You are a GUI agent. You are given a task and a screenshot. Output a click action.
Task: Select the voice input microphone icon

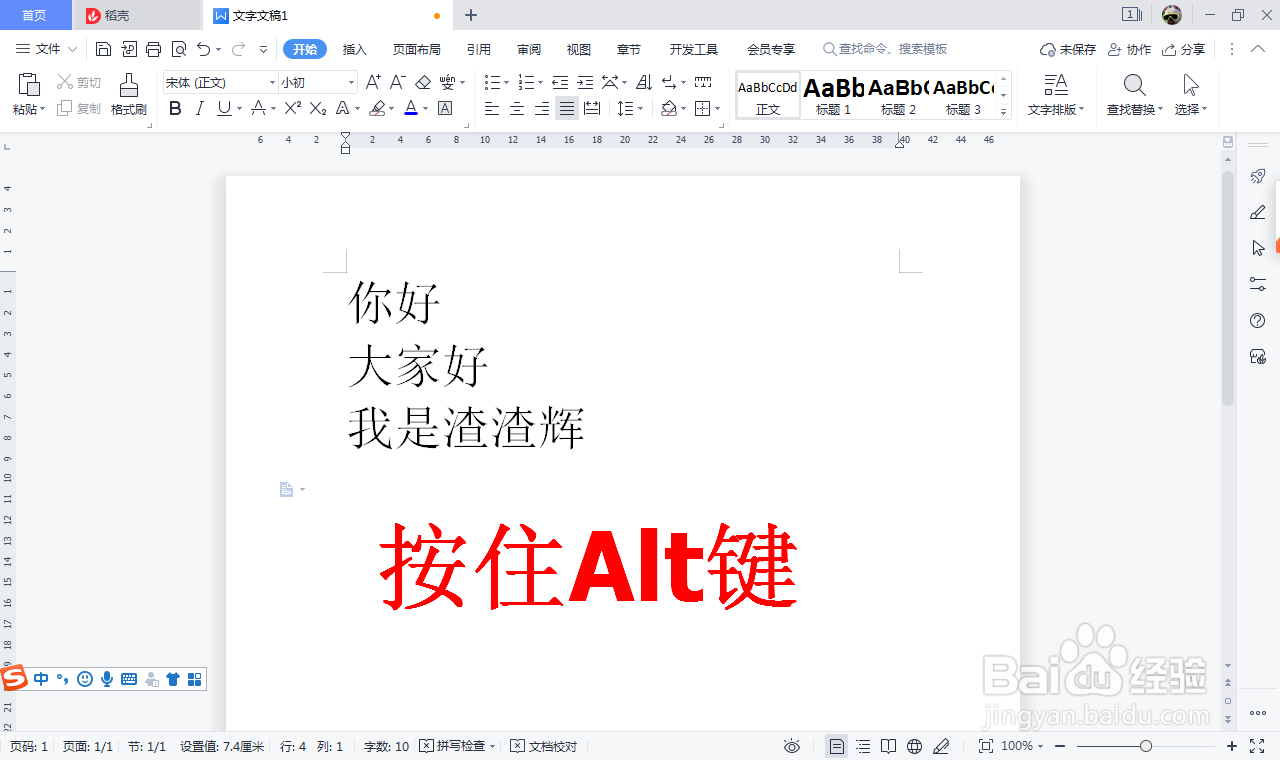tap(107, 679)
